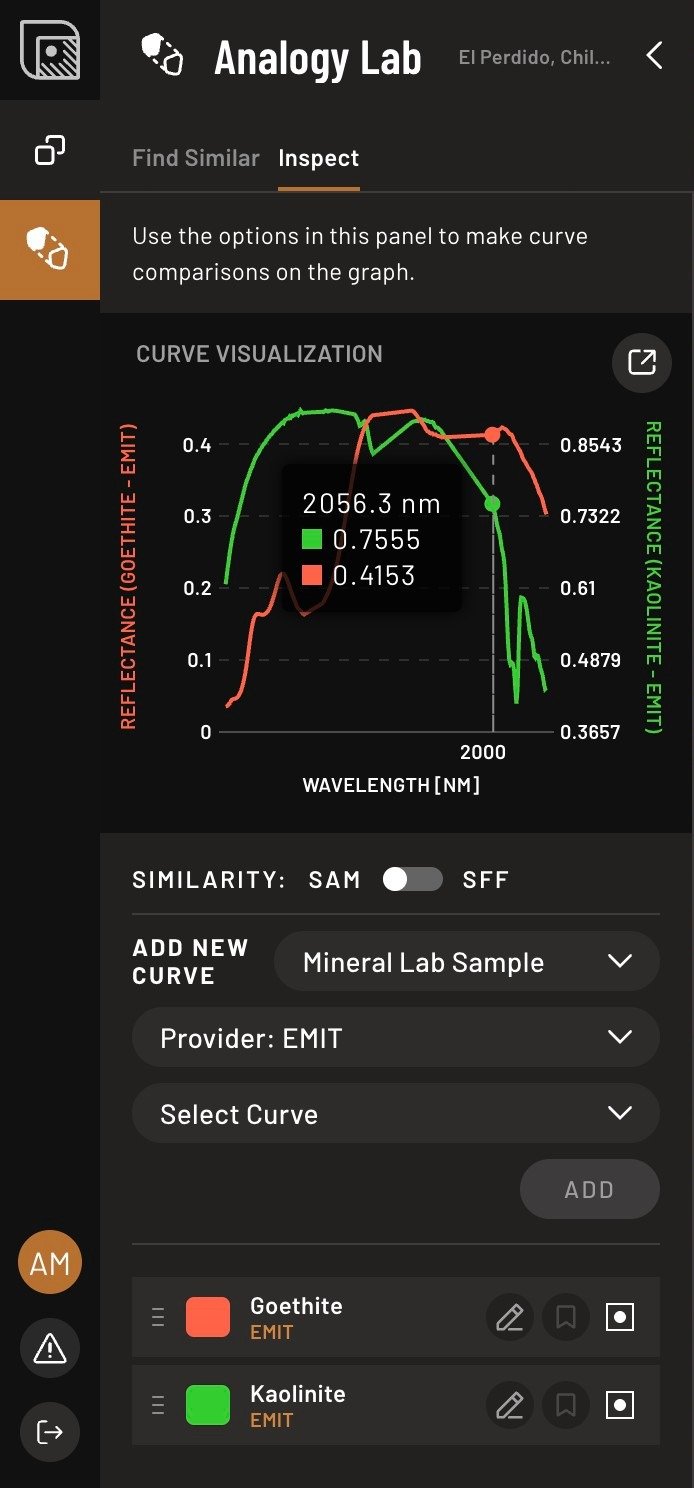This screenshot has height=1488, width=694.
Task: Toggle the SAM/SFF similarity switch
Action: [x=413, y=879]
